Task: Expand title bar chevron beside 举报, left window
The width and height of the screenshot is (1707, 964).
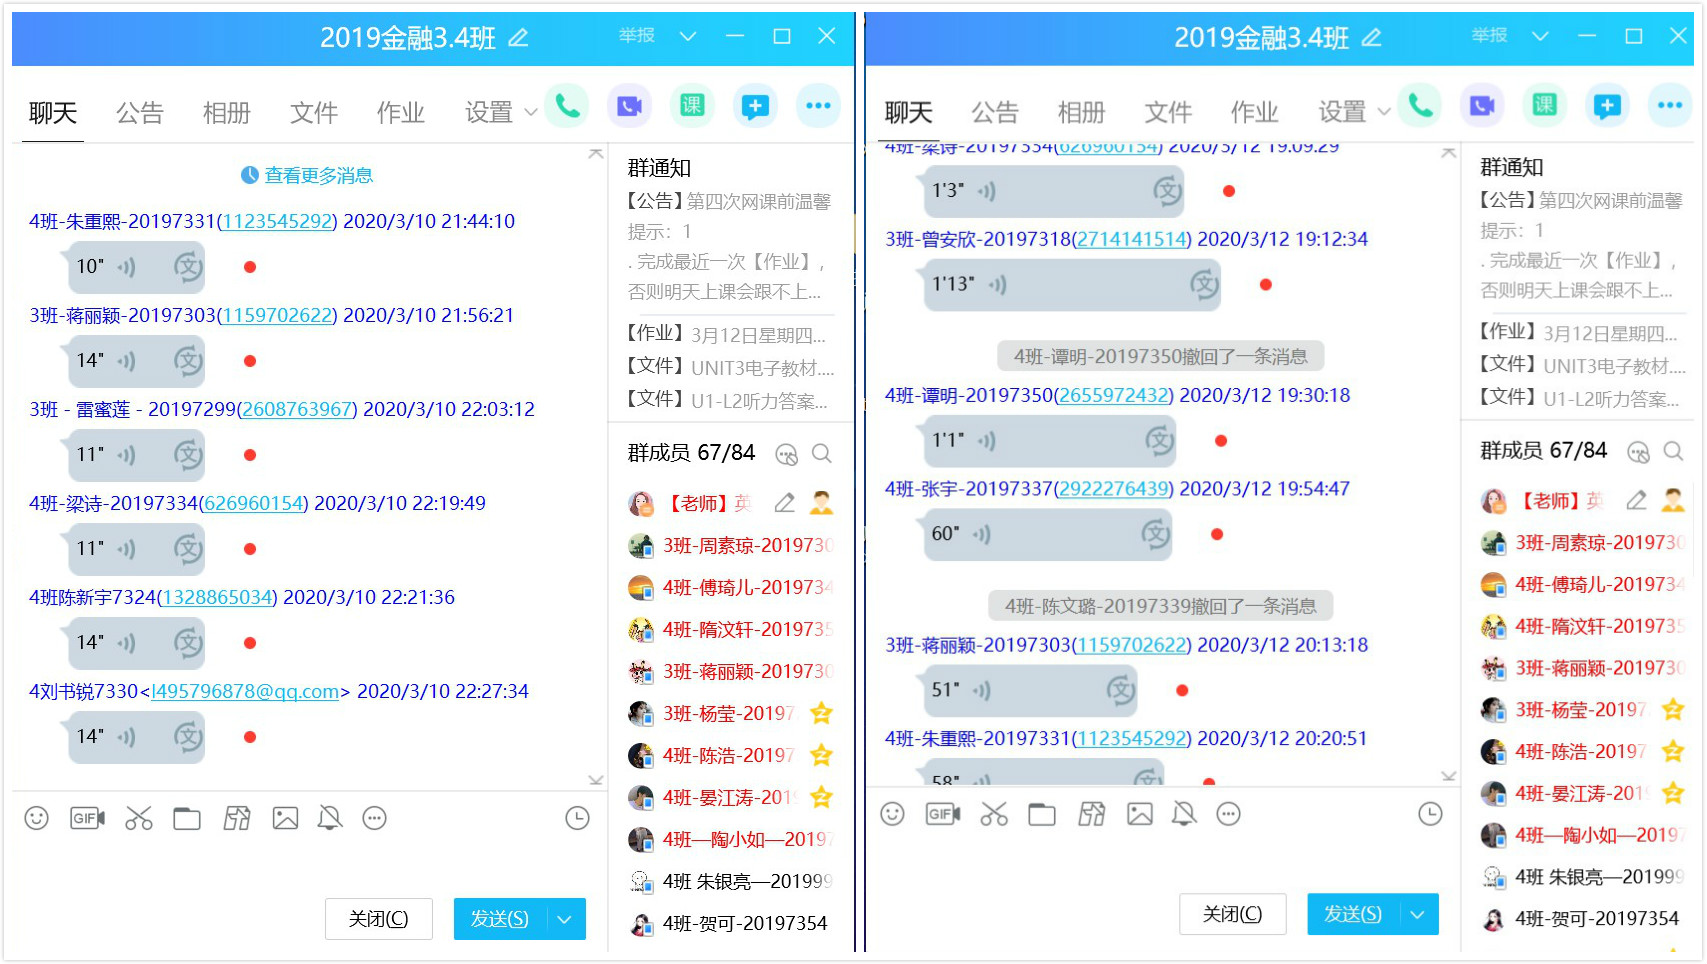Action: pyautogui.click(x=687, y=36)
